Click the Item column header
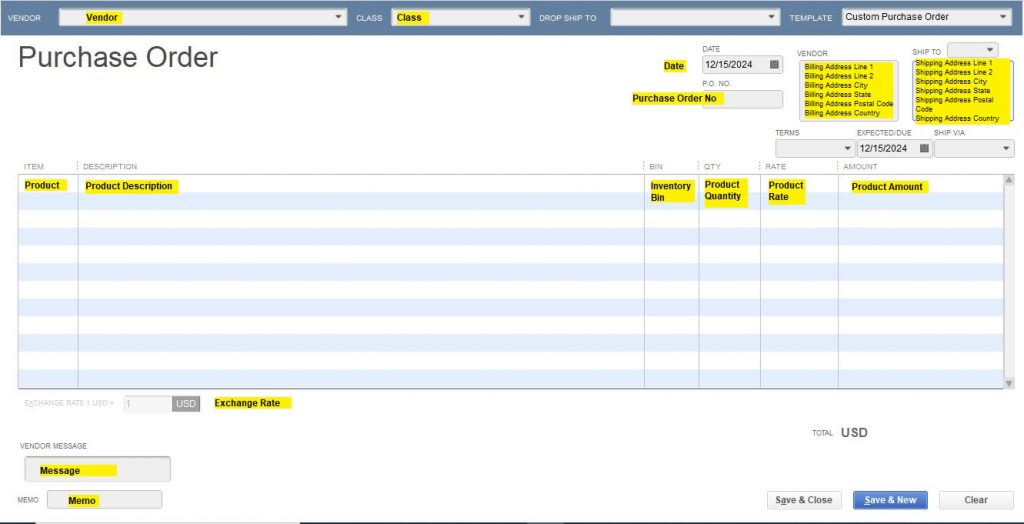The image size is (1024, 524). point(34,167)
